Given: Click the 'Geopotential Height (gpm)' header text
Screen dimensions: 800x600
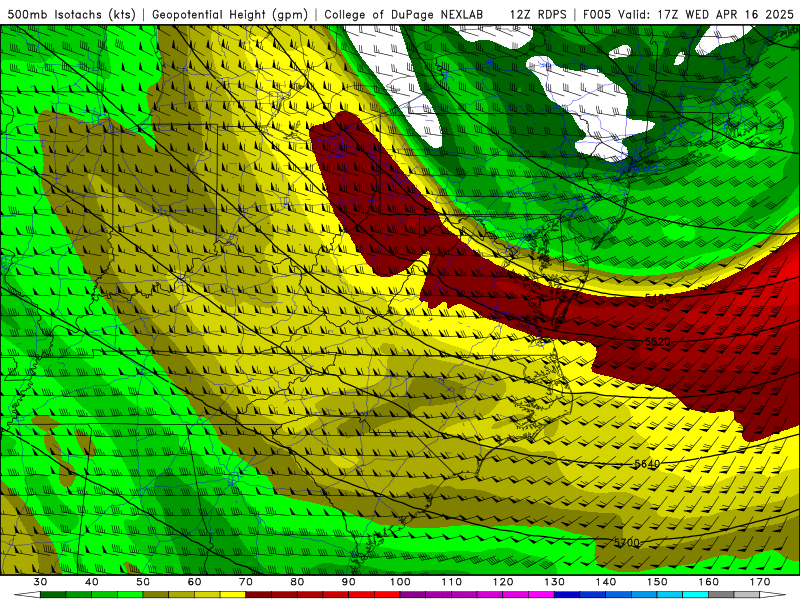Looking at the screenshot, I should point(230,14).
